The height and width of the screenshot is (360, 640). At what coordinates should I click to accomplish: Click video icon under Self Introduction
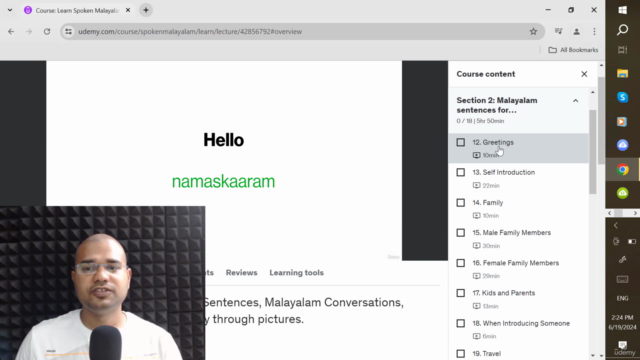coord(476,185)
